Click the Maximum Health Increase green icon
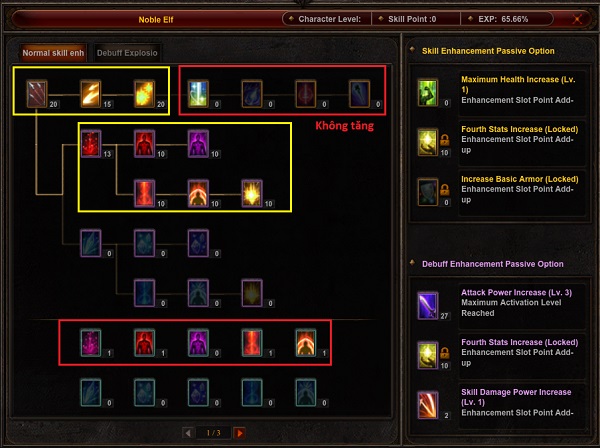Image resolution: width=600 pixels, height=448 pixels. tap(427, 93)
